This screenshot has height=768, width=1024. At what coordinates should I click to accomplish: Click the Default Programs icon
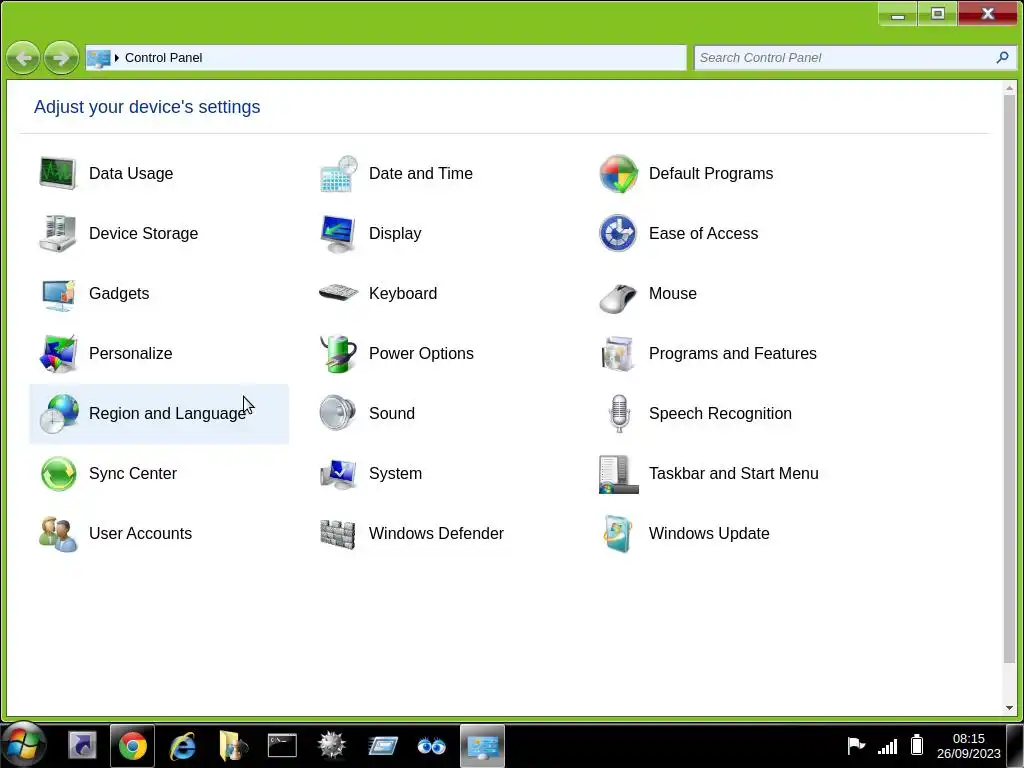coord(618,174)
